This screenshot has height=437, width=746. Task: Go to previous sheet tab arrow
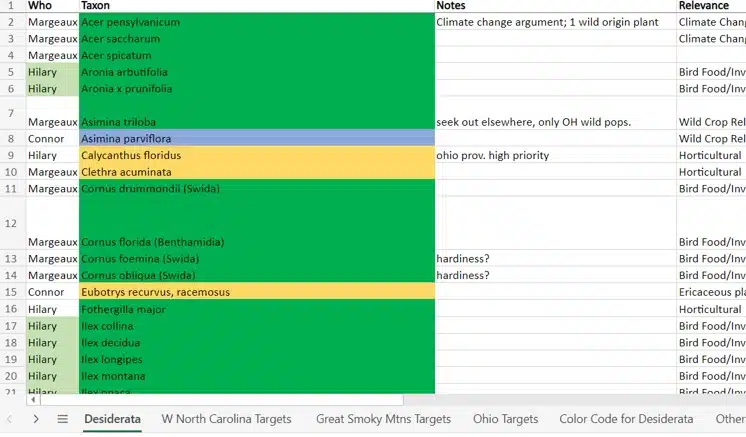[x=10, y=419]
